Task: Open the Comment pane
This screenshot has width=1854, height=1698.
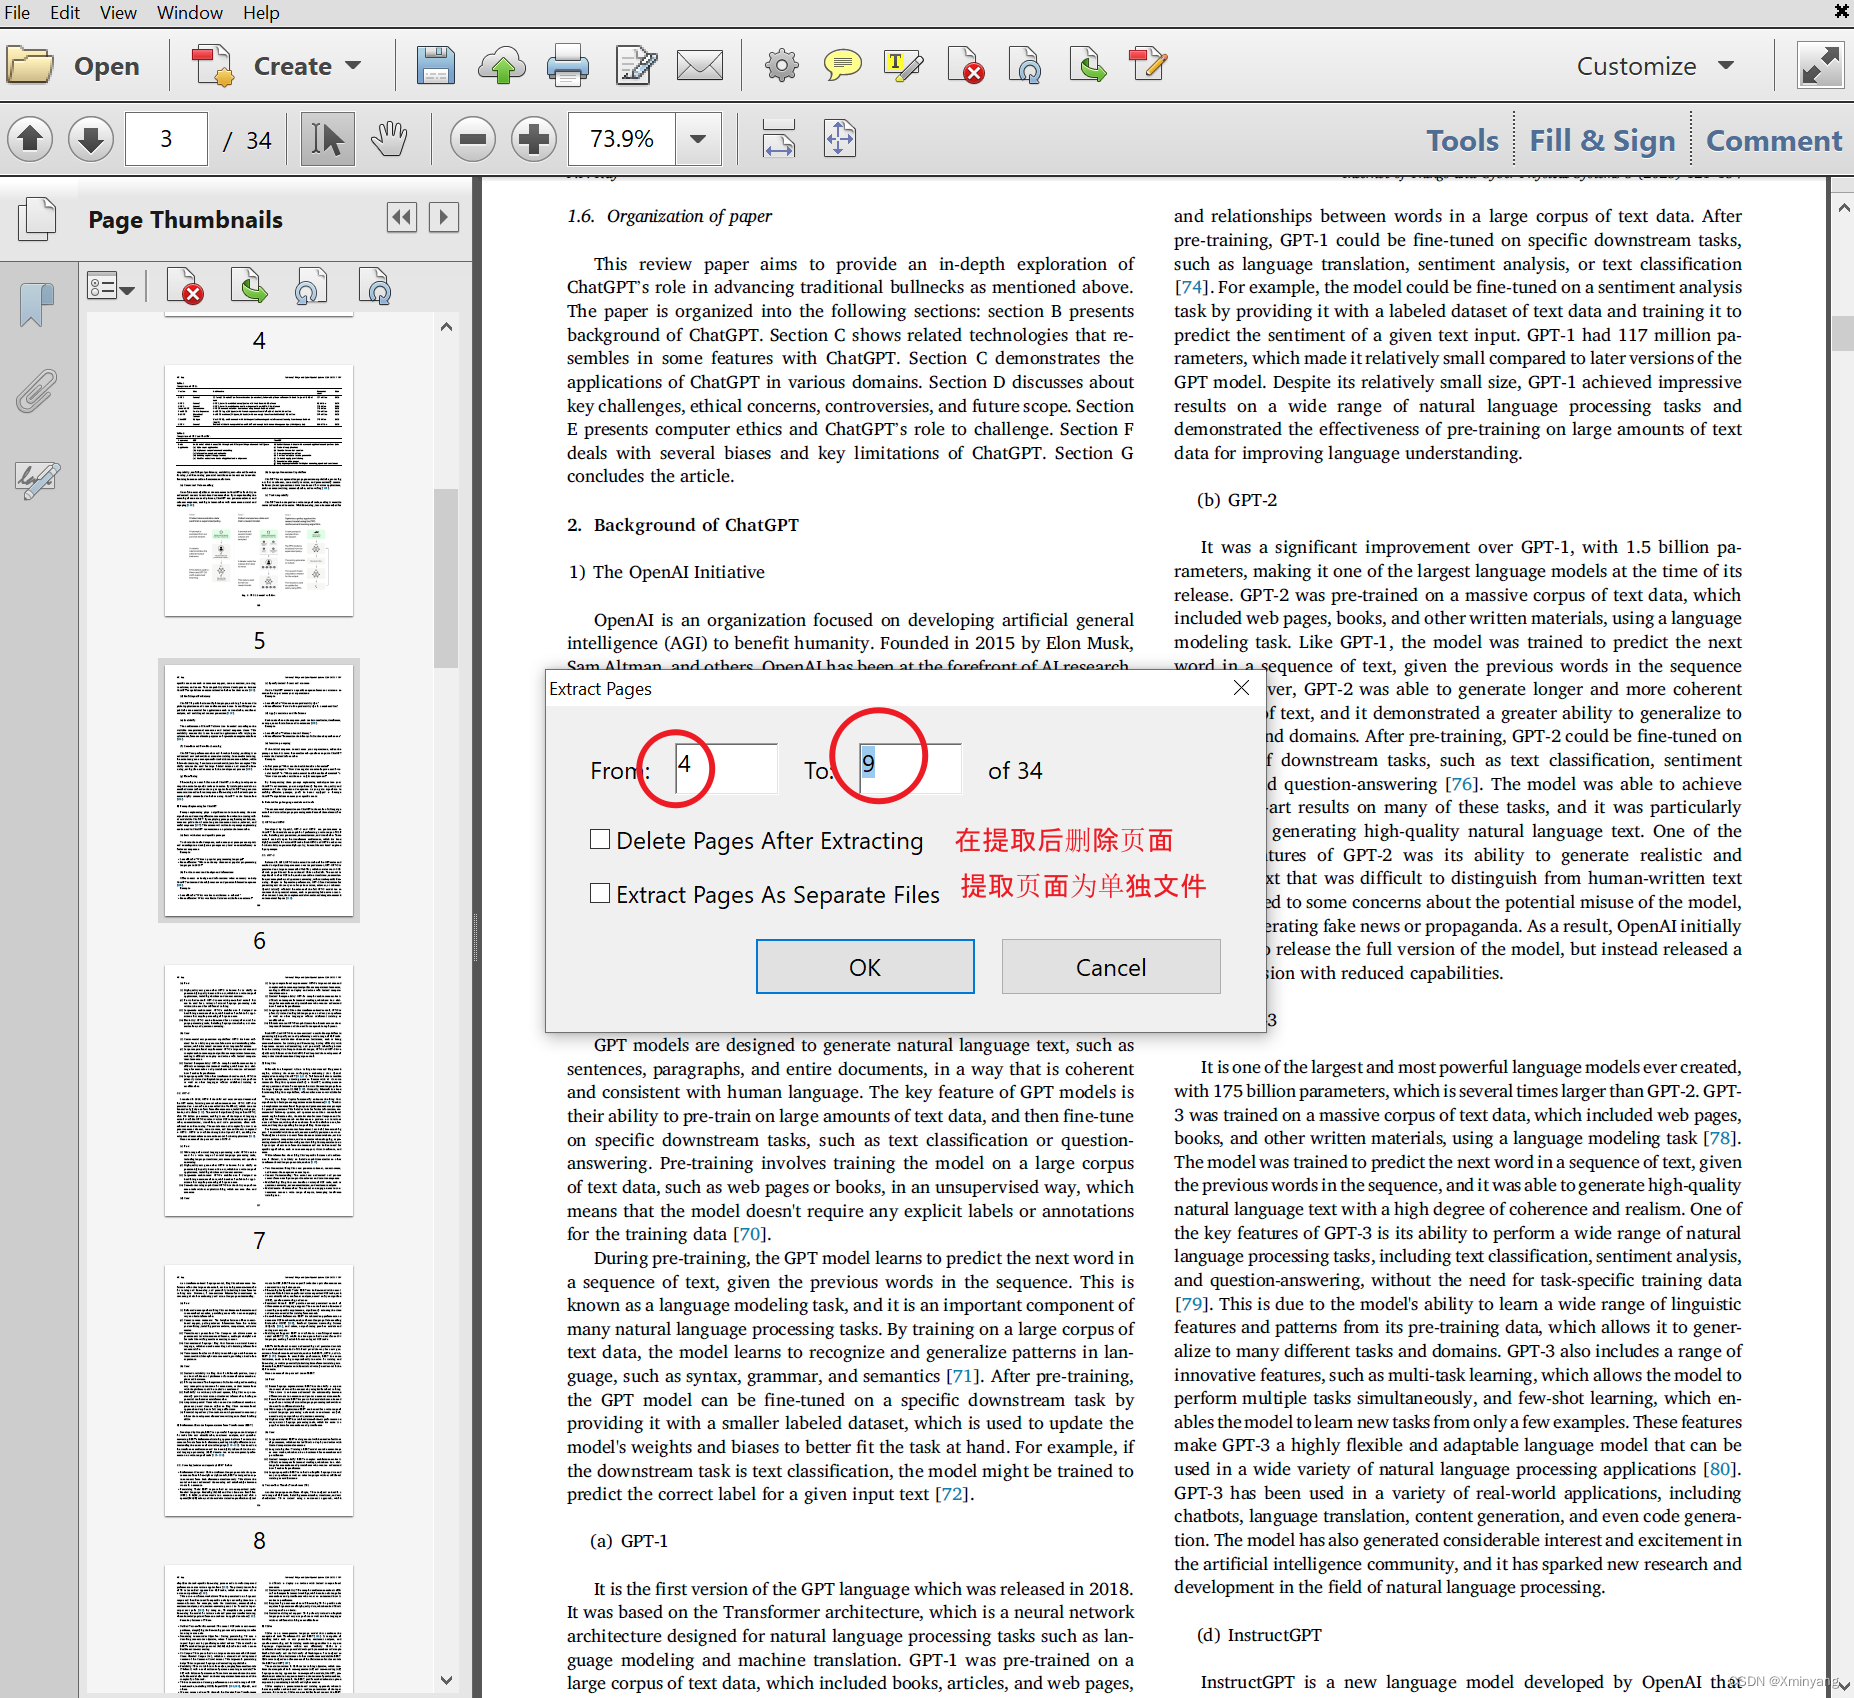Action: pos(1773,140)
